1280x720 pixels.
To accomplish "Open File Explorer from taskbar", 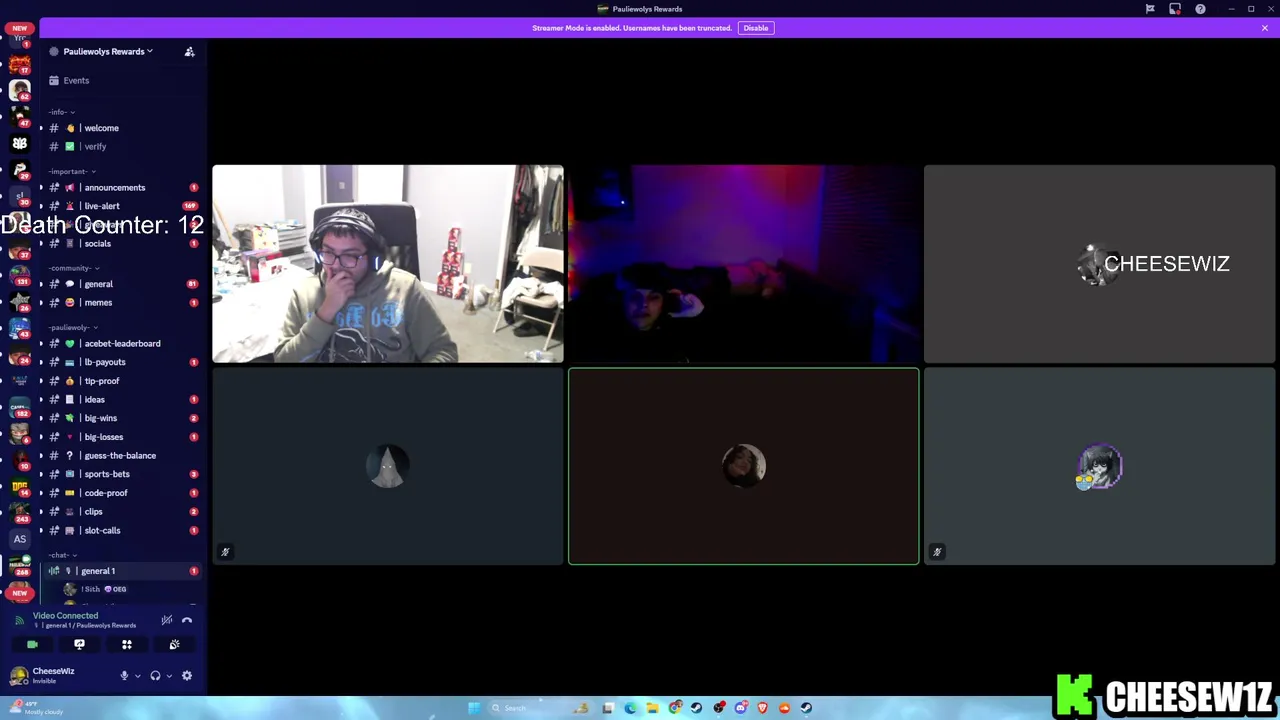I will 652,708.
